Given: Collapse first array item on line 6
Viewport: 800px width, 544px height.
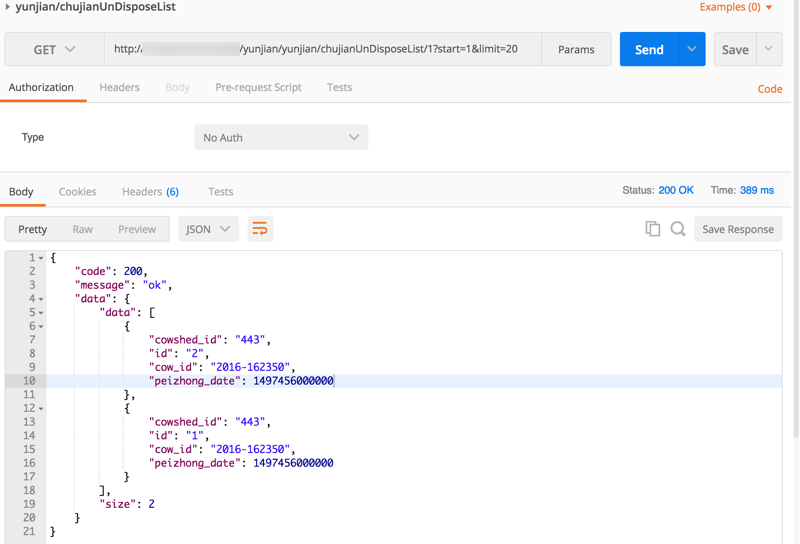Looking at the screenshot, I should [41, 327].
